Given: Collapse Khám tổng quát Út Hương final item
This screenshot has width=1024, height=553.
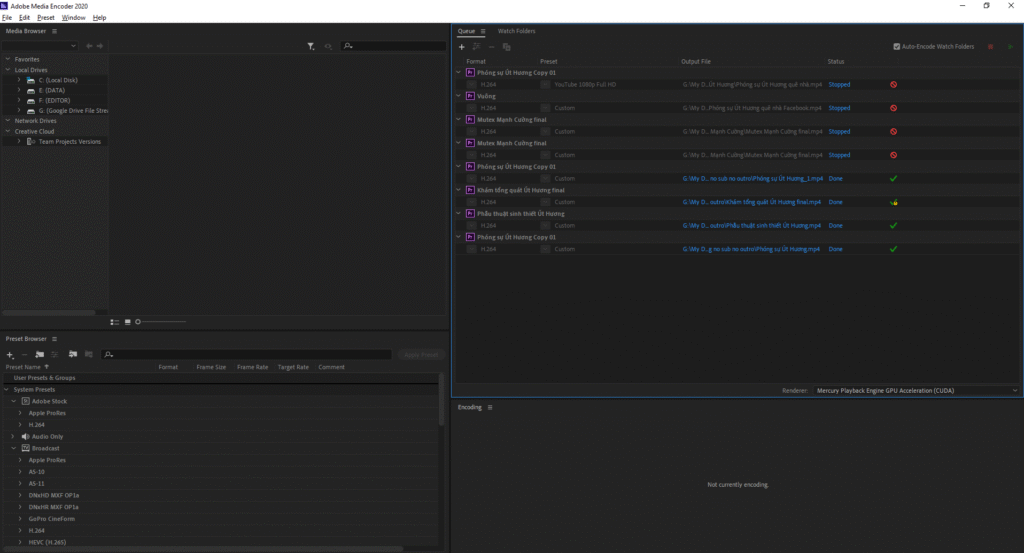Looking at the screenshot, I should [458, 190].
